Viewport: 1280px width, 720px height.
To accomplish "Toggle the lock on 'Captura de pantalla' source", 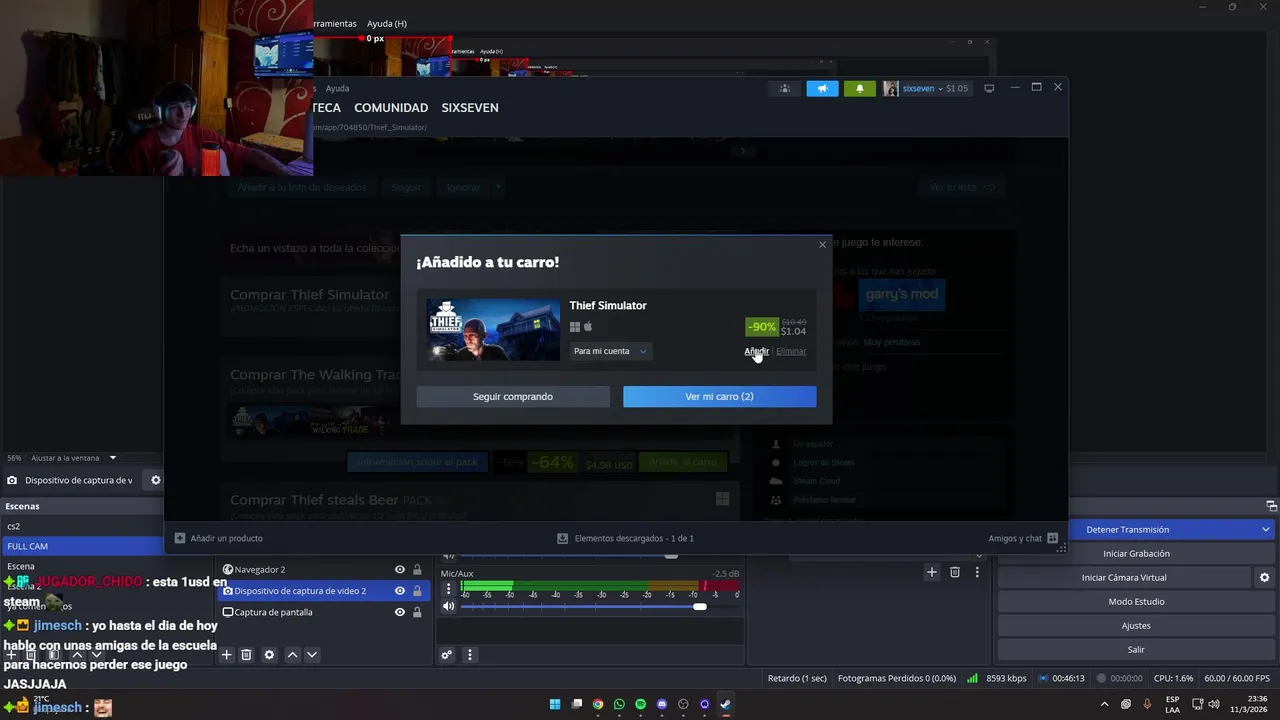I will 418,612.
